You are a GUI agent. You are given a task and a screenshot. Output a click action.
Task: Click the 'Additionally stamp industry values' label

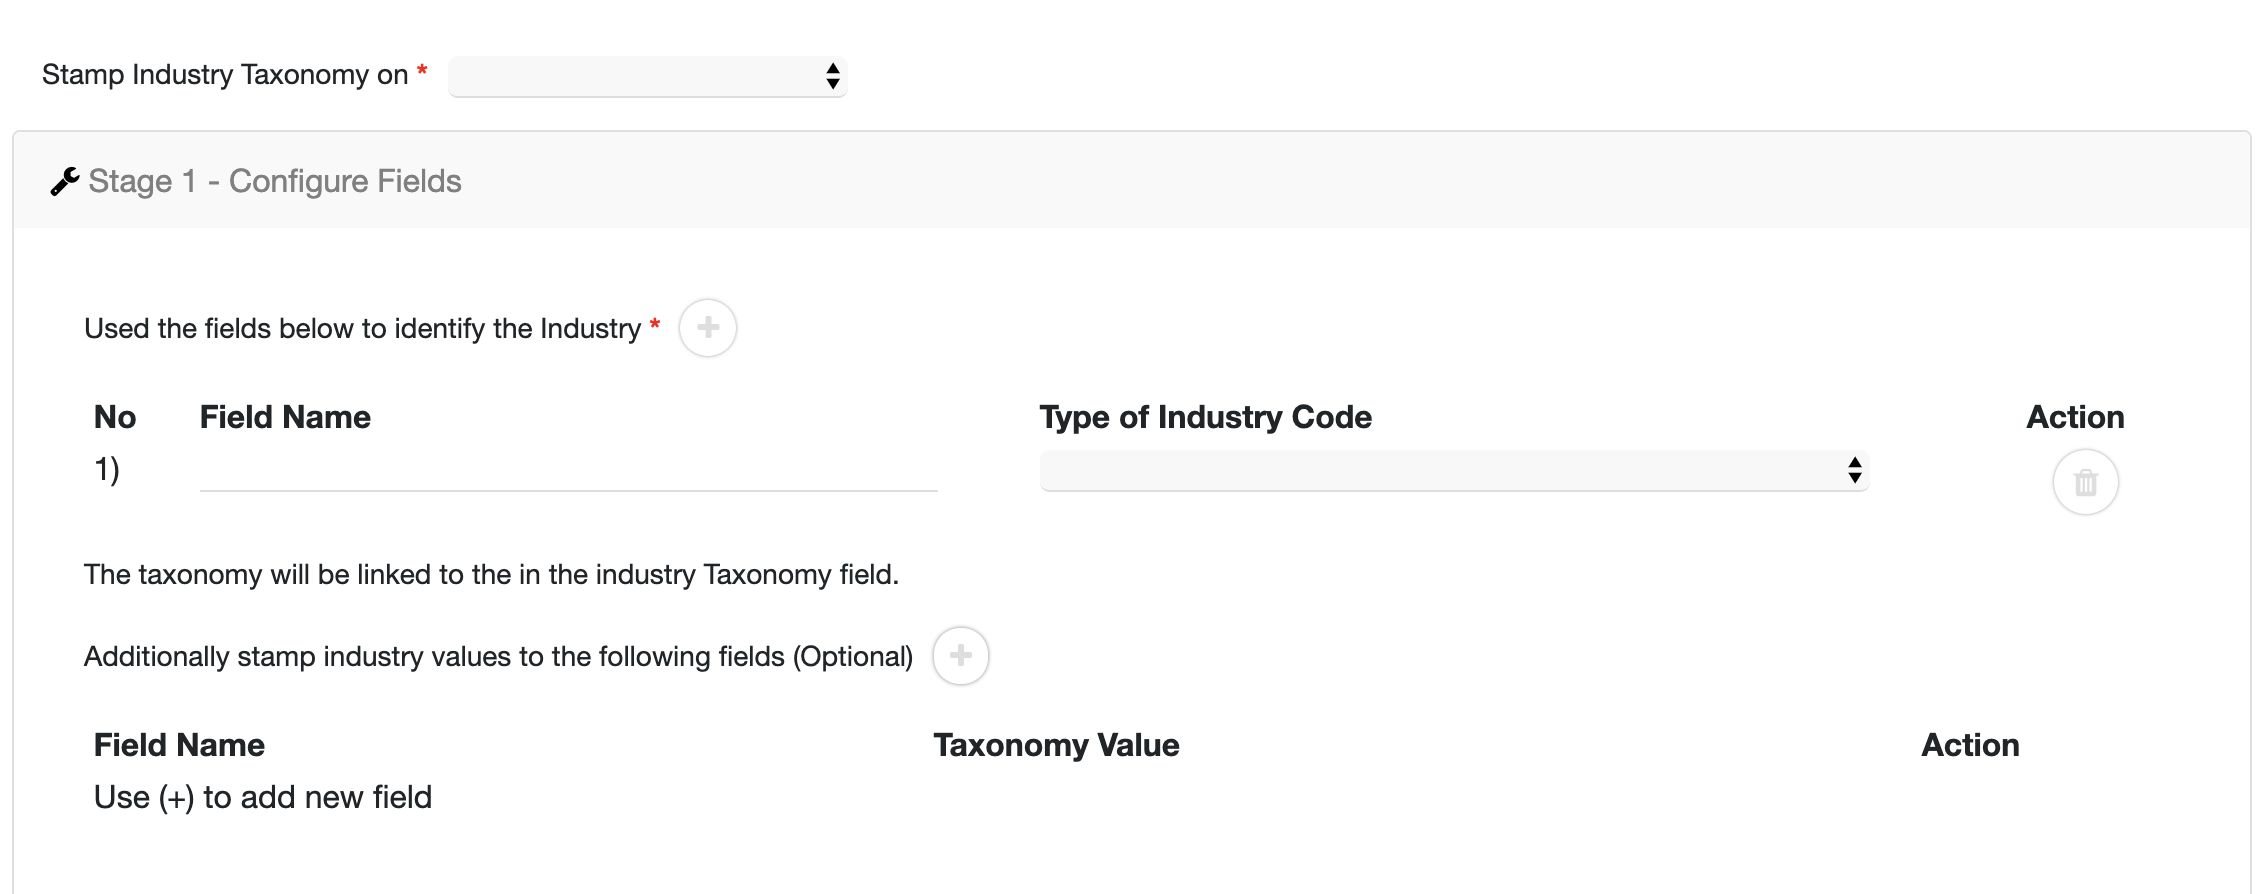[498, 657]
